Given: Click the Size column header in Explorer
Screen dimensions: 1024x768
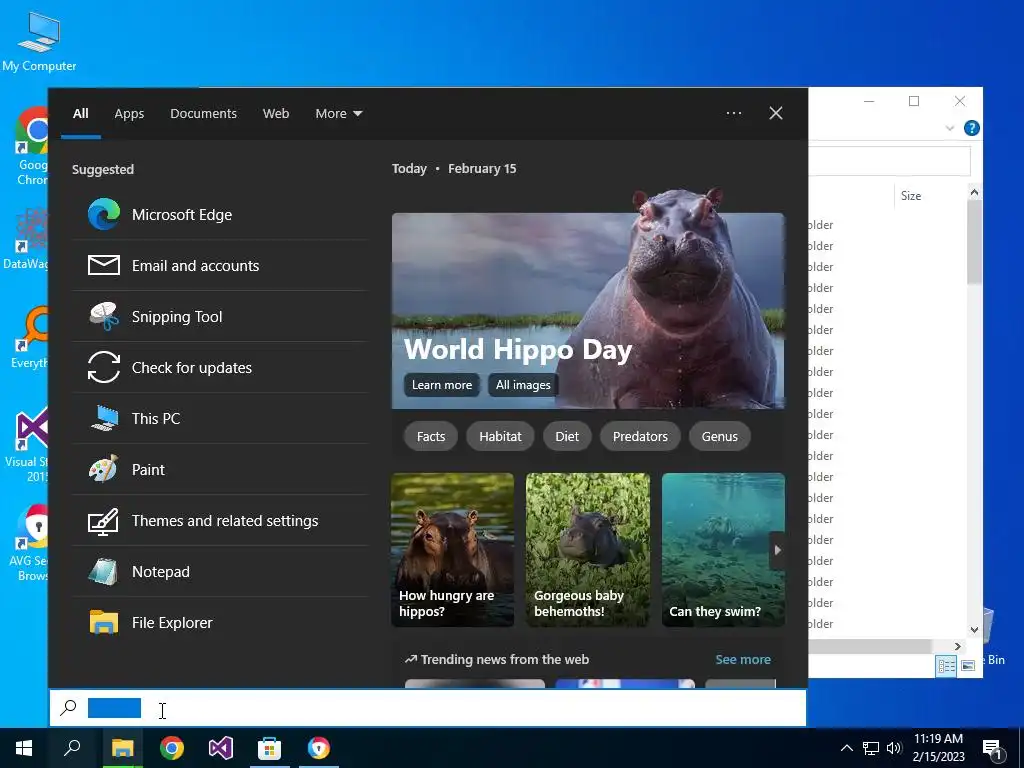Looking at the screenshot, I should [911, 196].
